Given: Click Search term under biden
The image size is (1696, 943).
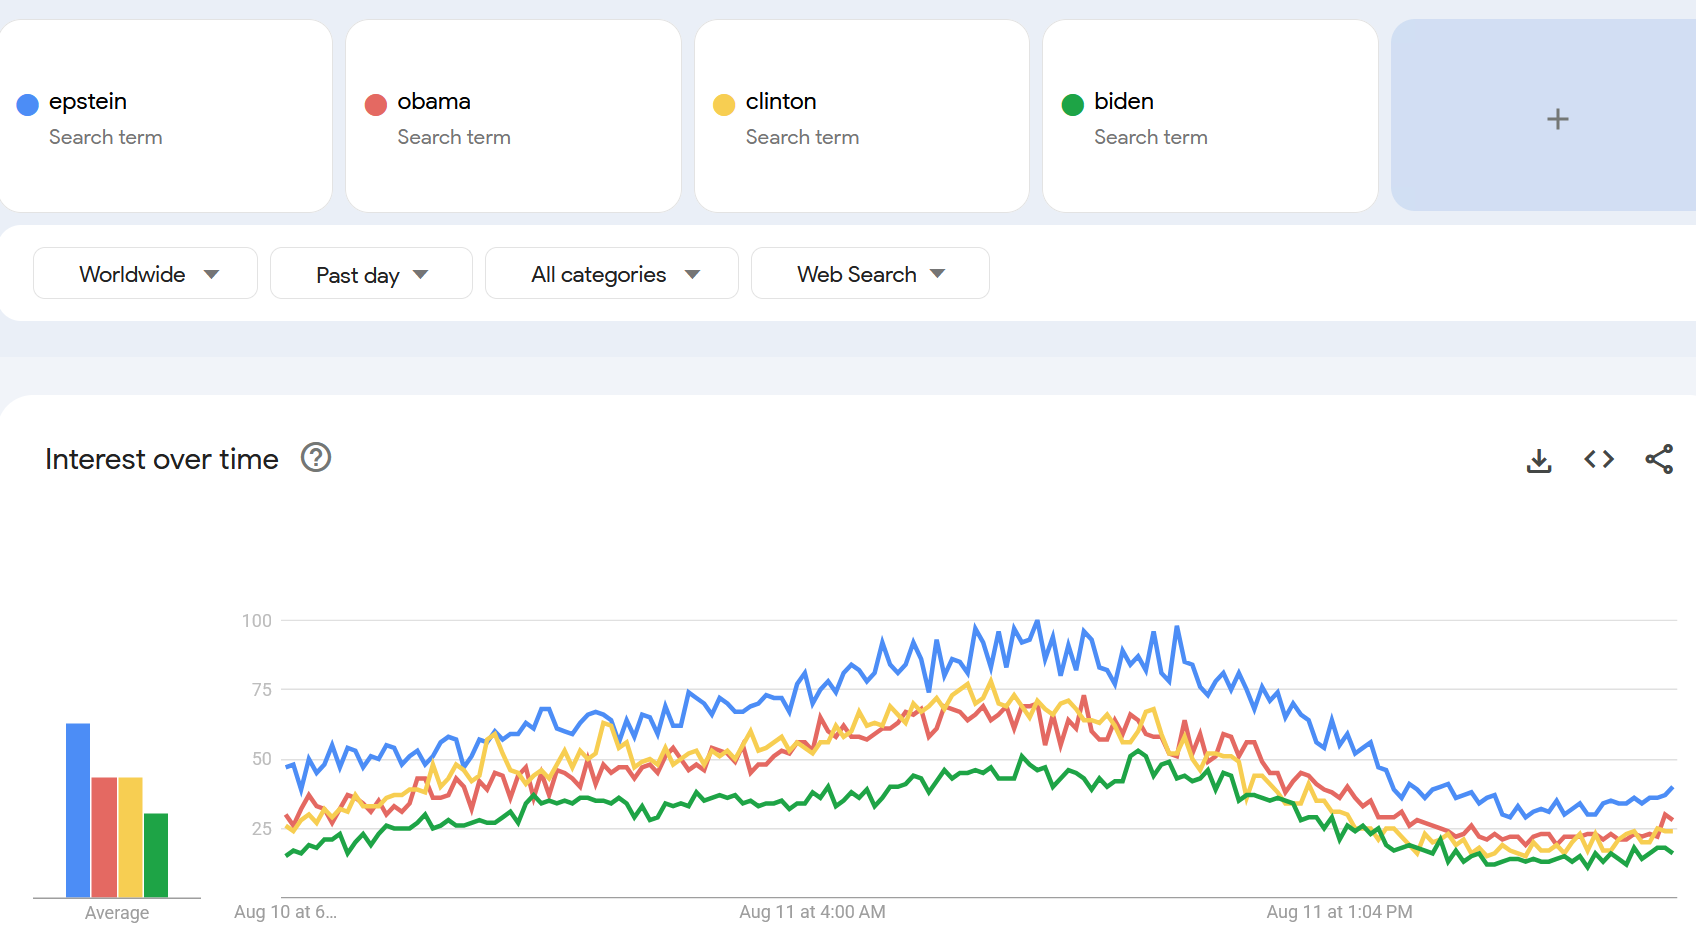Looking at the screenshot, I should 1151,137.
